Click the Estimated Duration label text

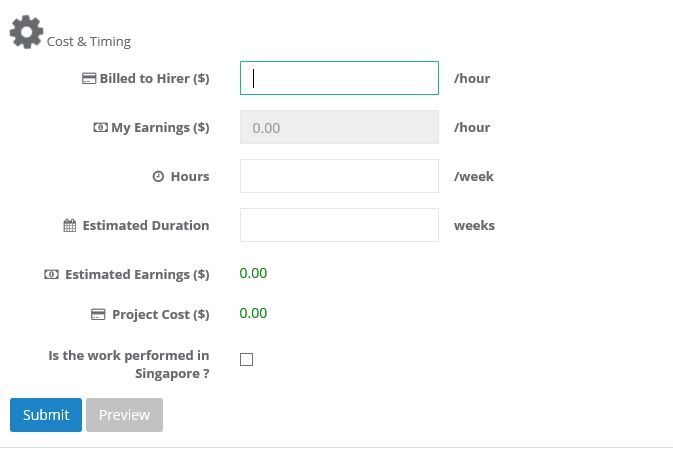(146, 225)
